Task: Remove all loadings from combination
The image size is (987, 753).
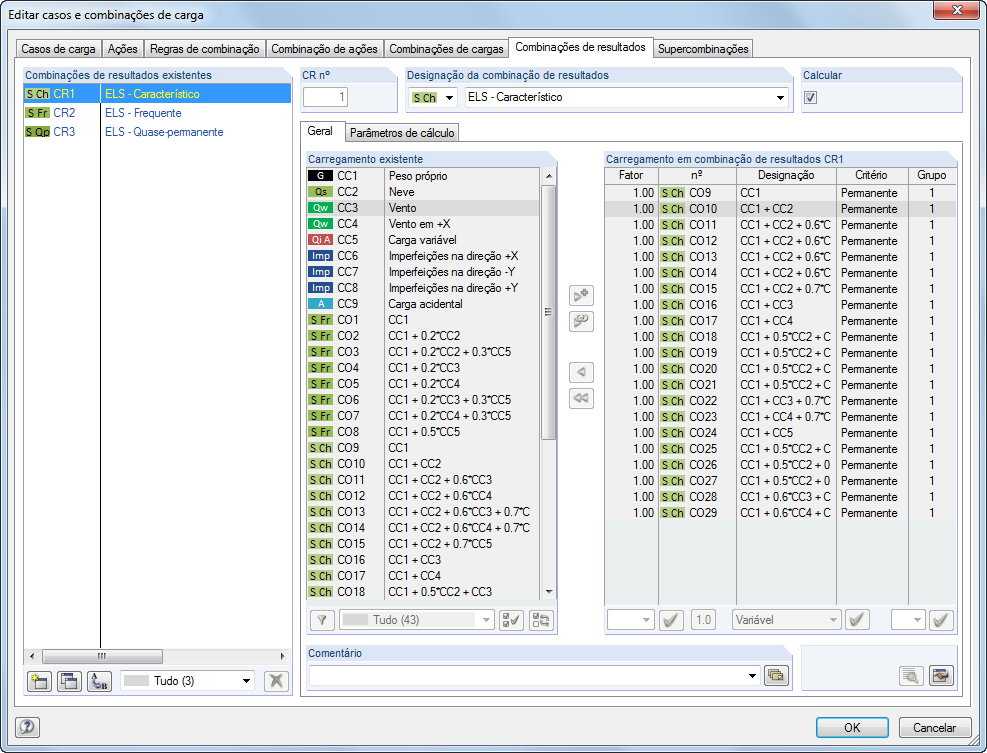Action: pyautogui.click(x=581, y=398)
